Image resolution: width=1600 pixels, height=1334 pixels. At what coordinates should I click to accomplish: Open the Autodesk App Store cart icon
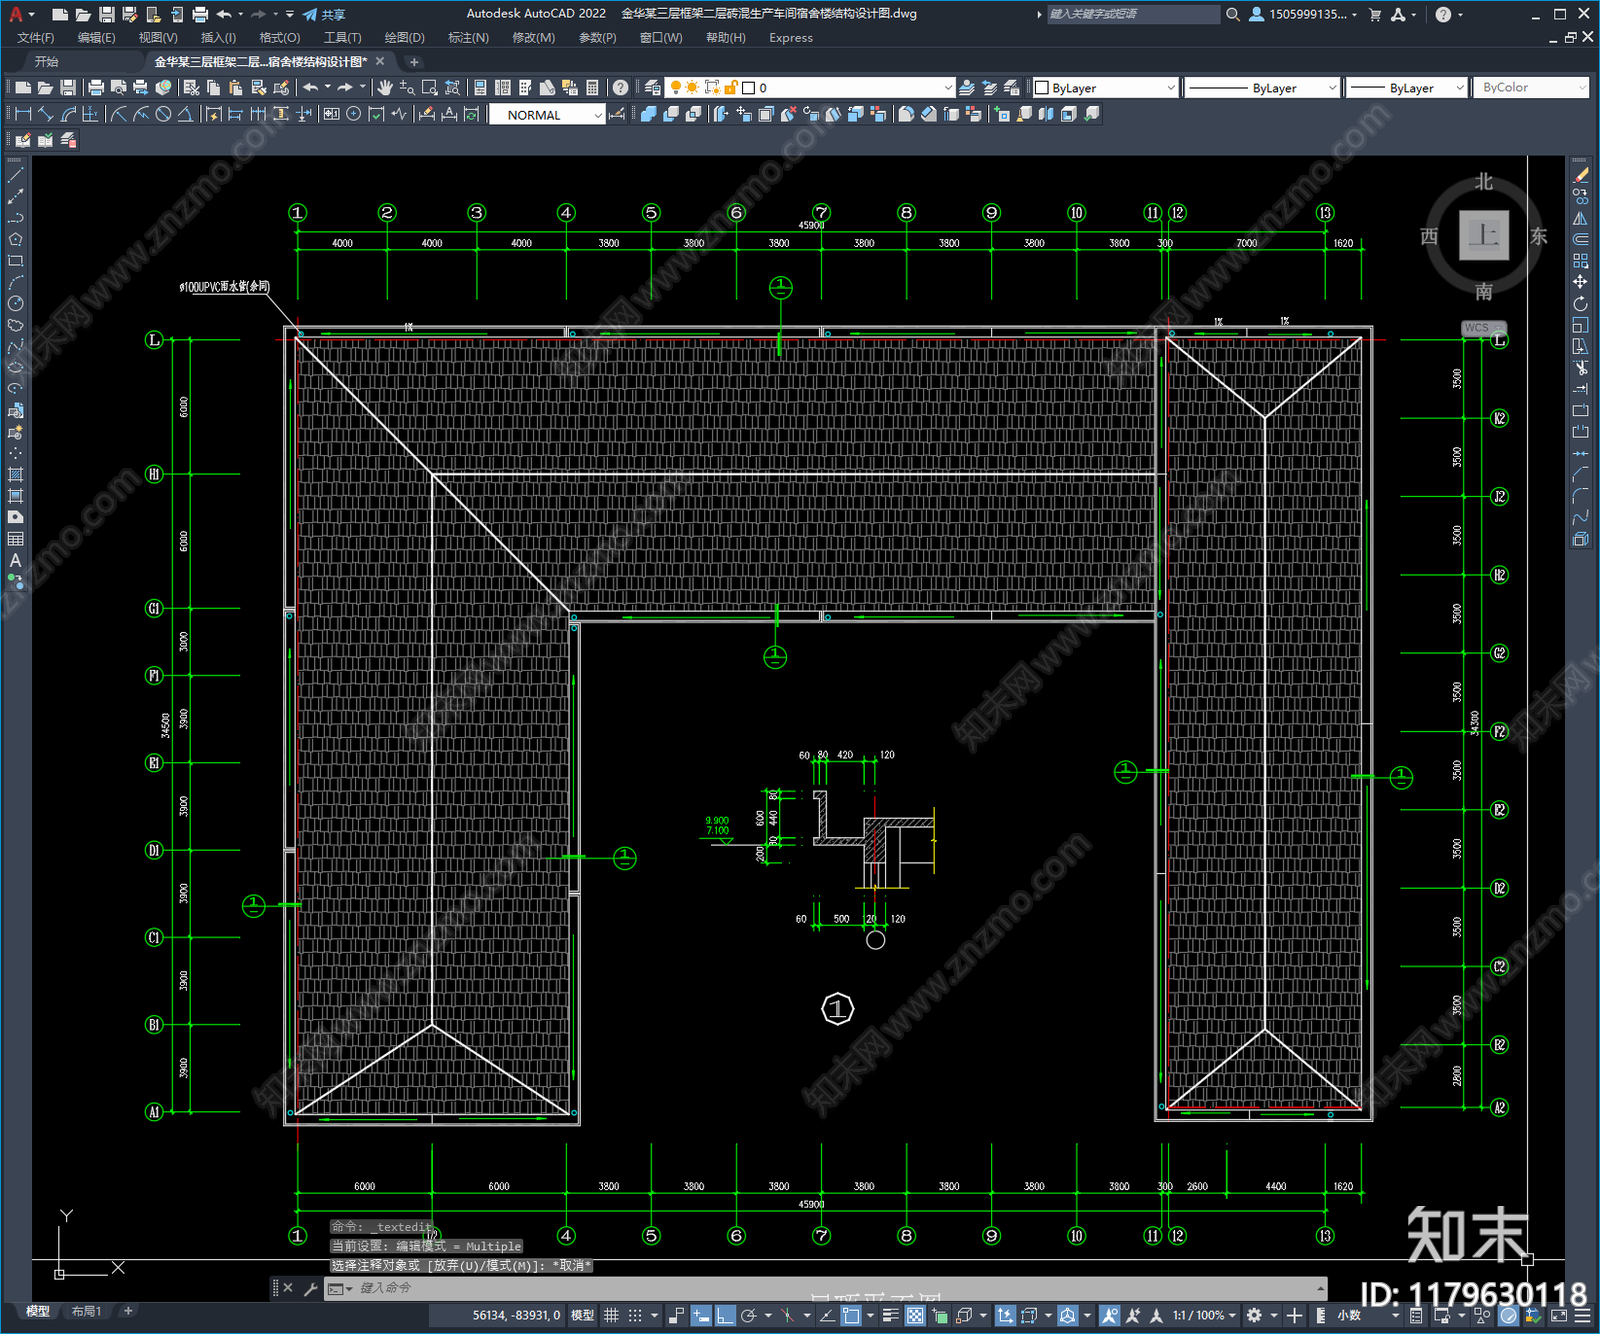[1374, 14]
